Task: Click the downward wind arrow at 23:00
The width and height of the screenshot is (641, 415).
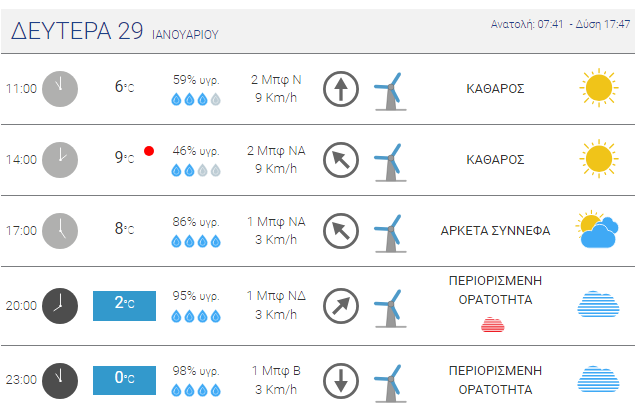Action: coord(341,381)
